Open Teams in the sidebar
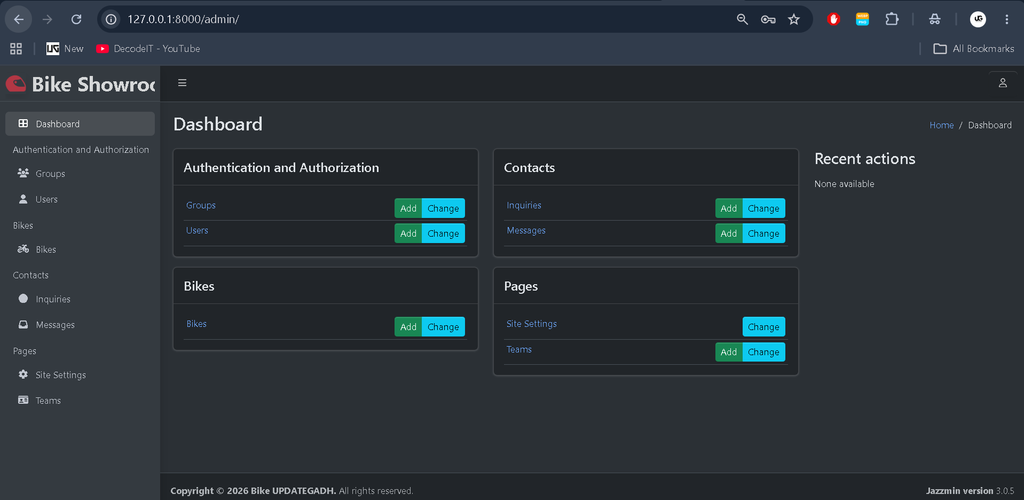 (x=80, y=400)
